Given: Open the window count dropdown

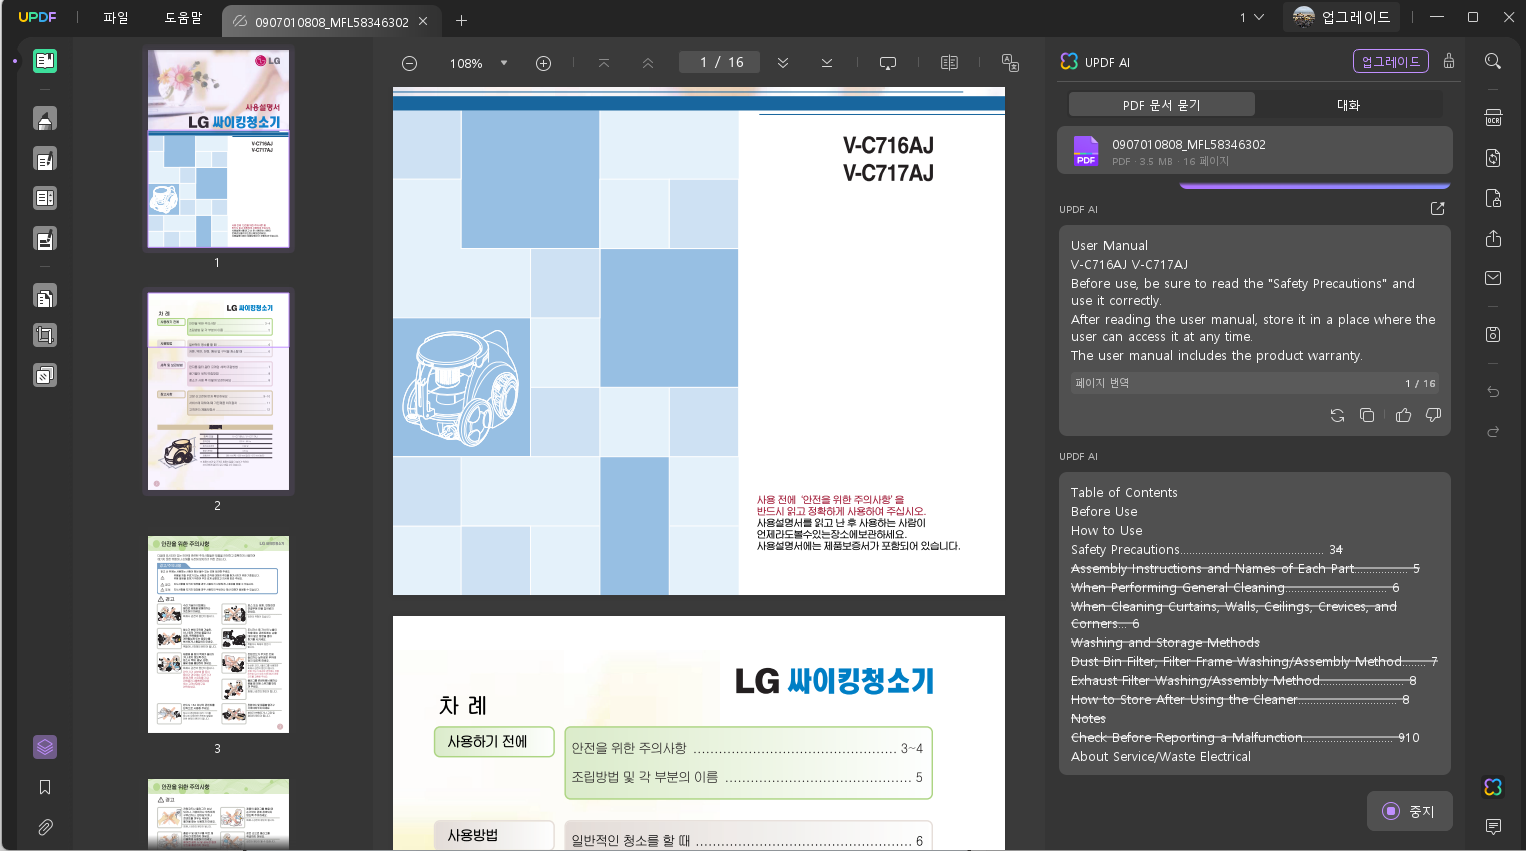Looking at the screenshot, I should point(1252,17).
